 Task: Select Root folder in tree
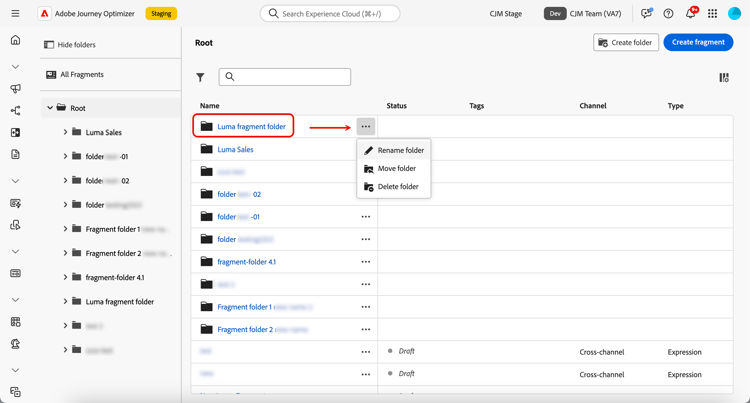[x=77, y=108]
